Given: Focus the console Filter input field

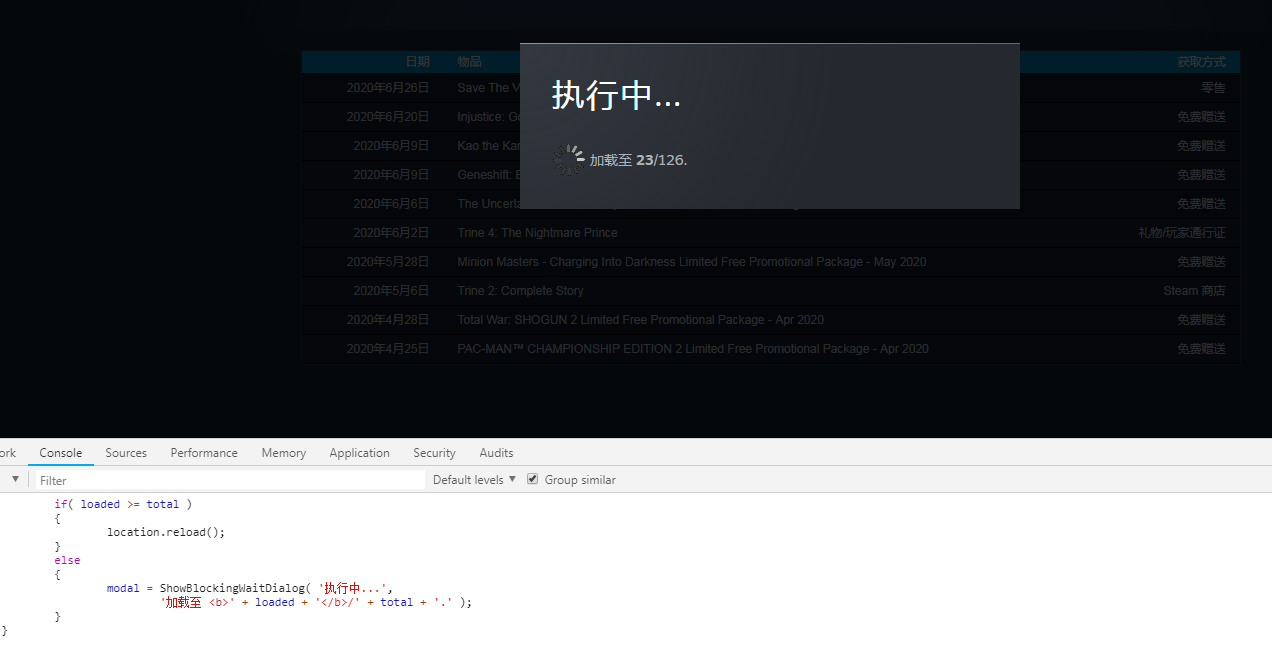Looking at the screenshot, I should pos(230,480).
